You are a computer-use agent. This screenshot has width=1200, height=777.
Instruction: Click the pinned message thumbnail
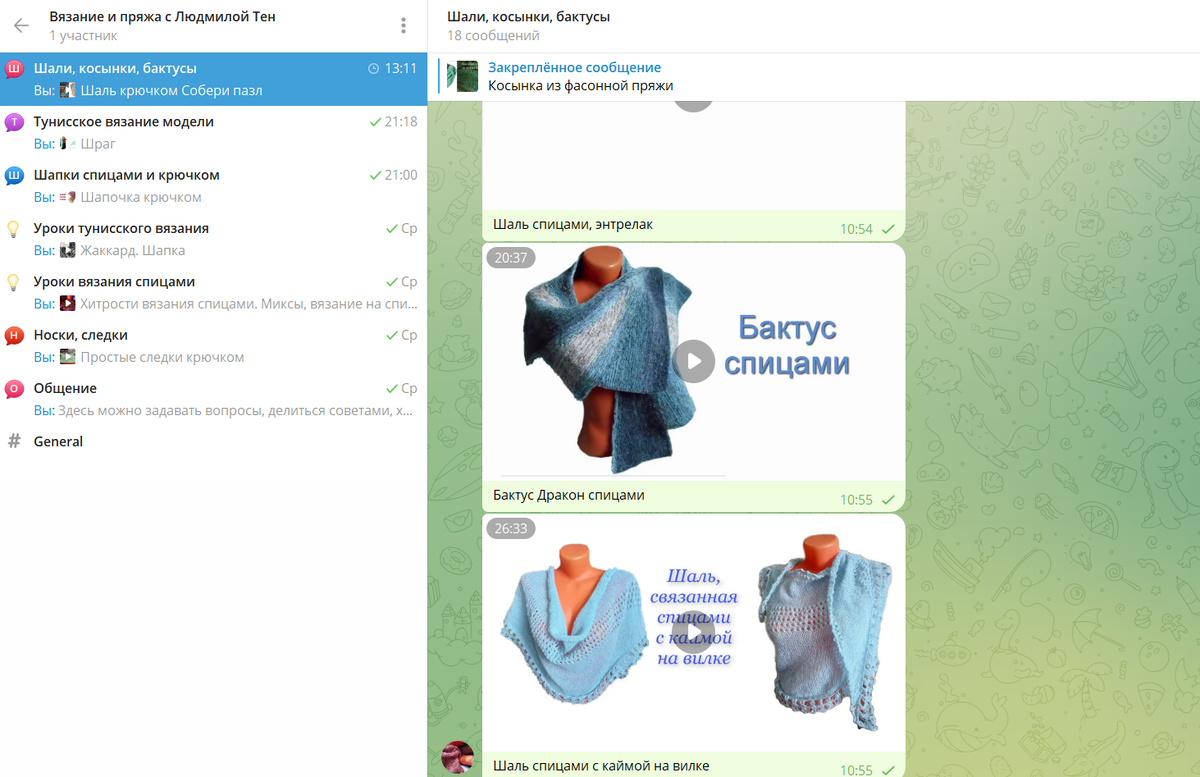click(x=461, y=76)
